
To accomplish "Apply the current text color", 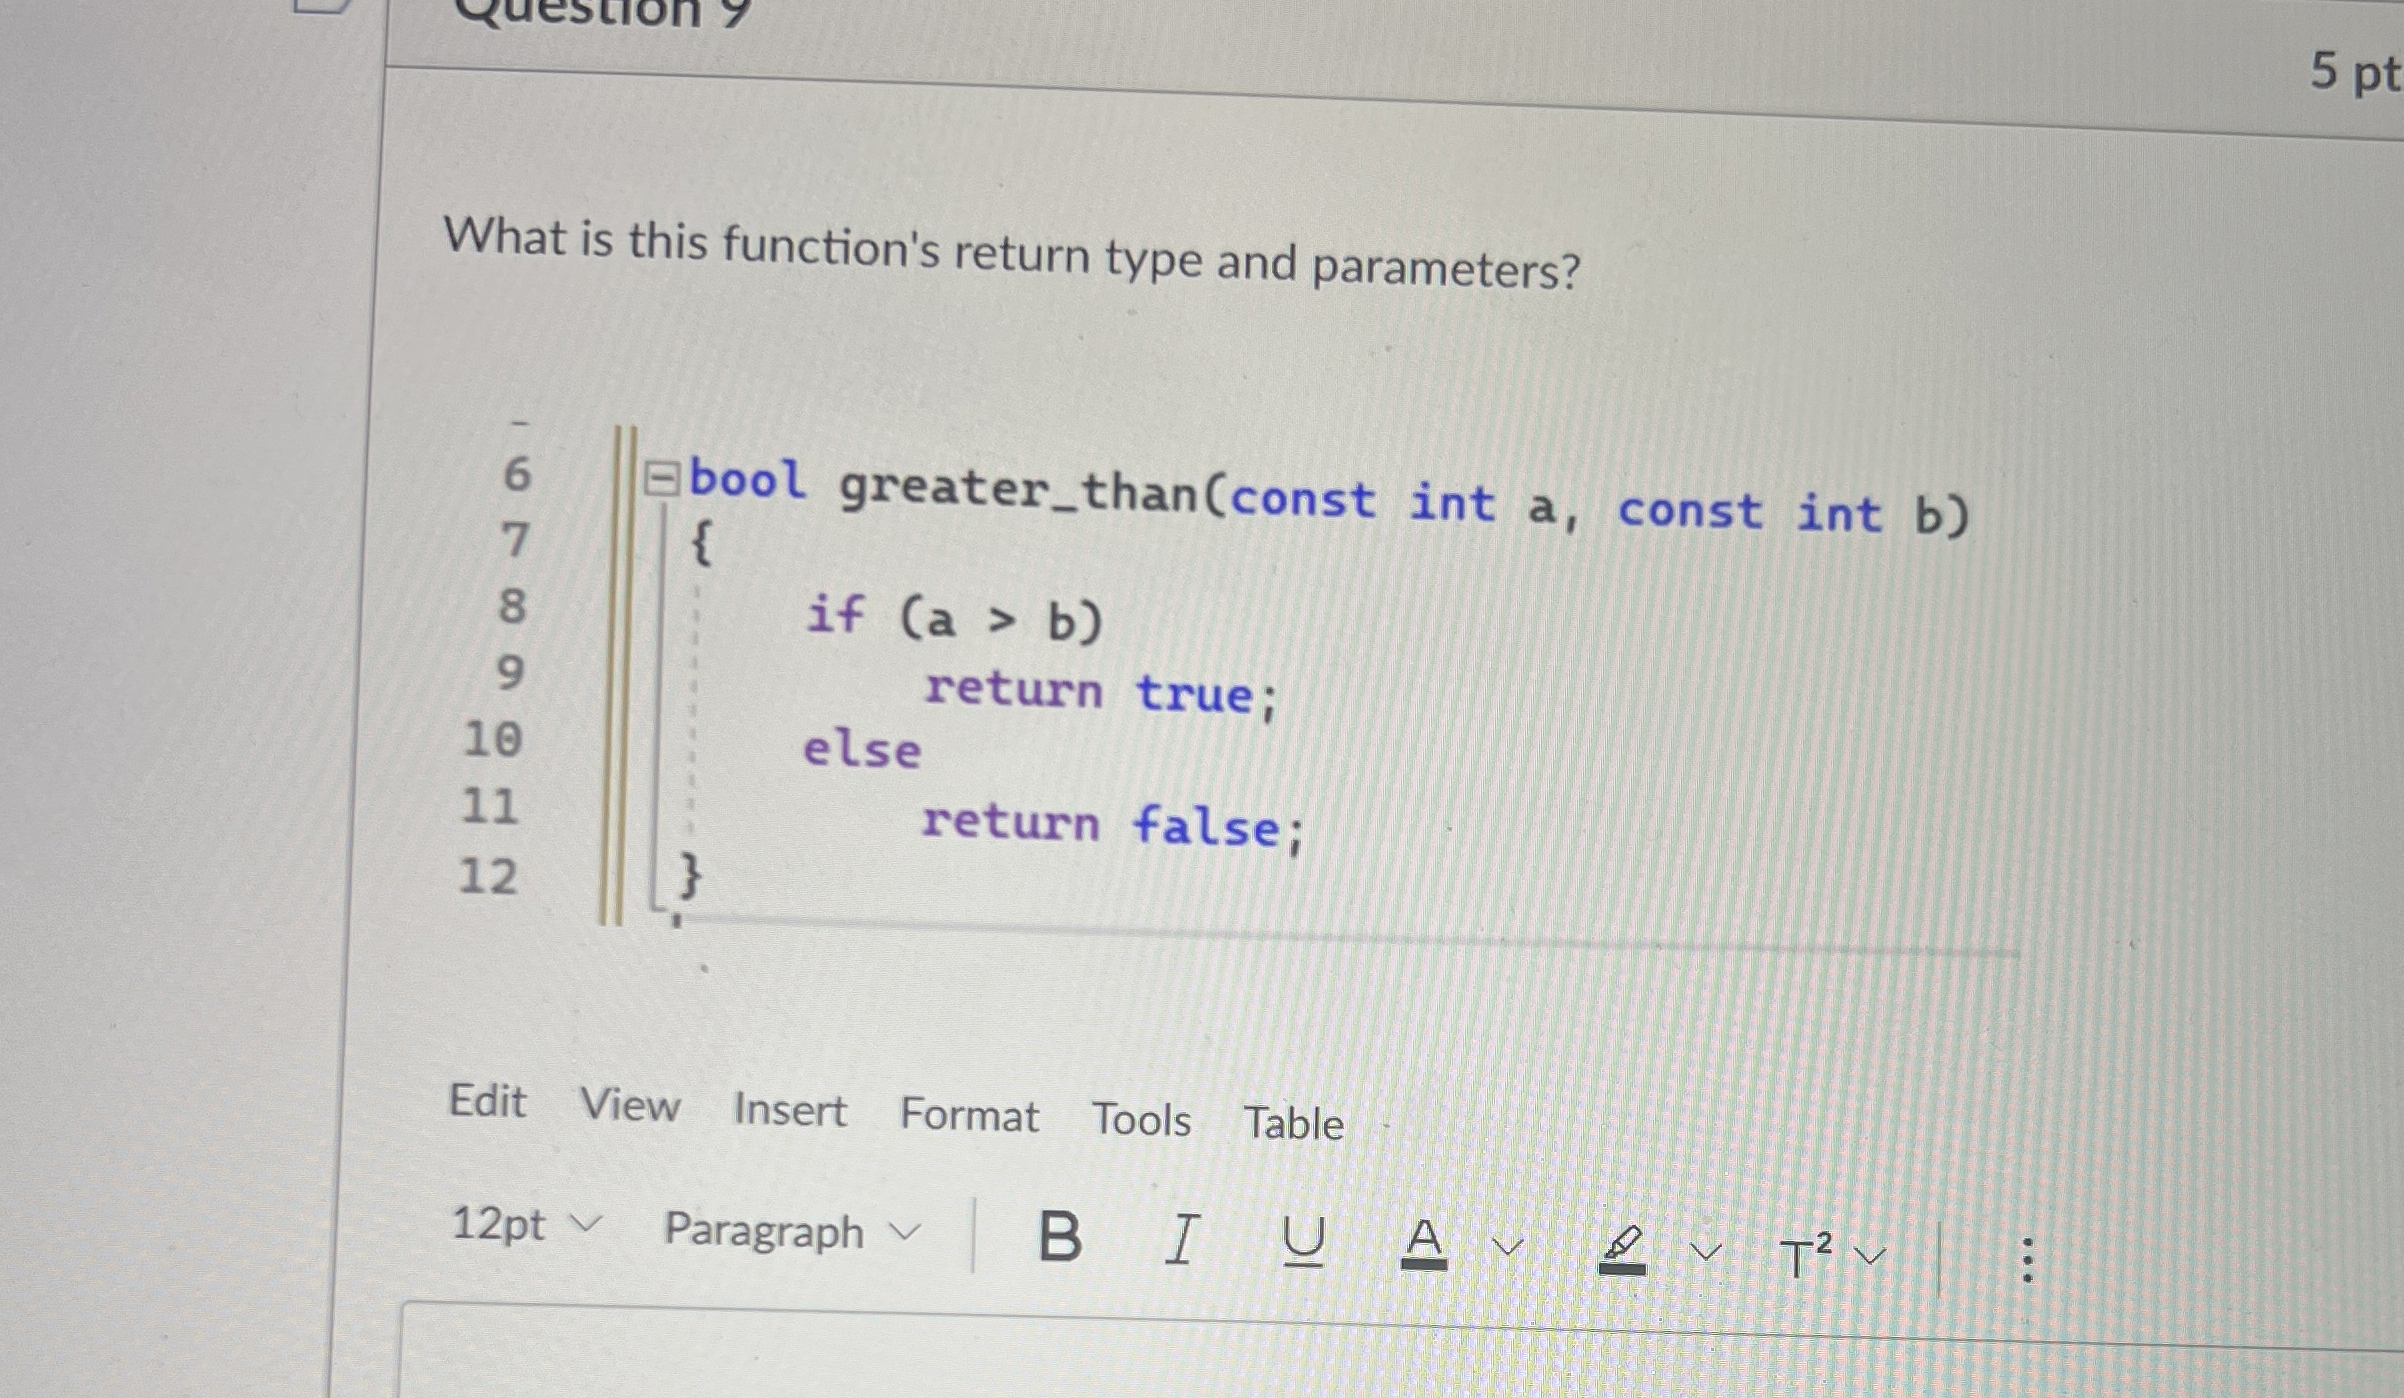I will click(1424, 1245).
